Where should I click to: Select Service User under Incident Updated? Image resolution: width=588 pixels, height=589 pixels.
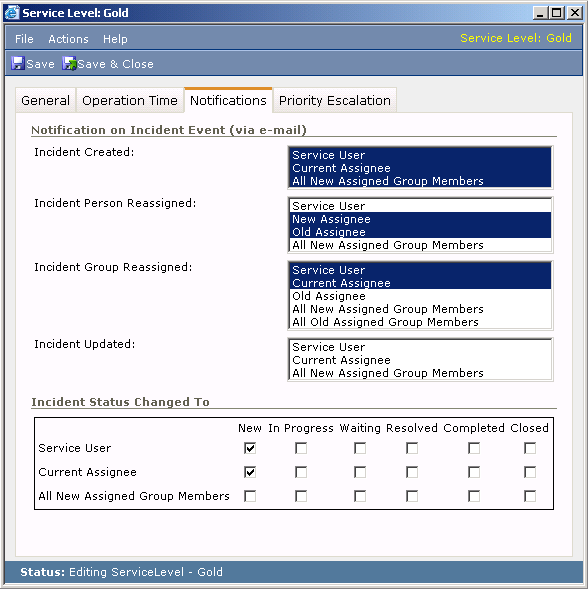click(420, 347)
